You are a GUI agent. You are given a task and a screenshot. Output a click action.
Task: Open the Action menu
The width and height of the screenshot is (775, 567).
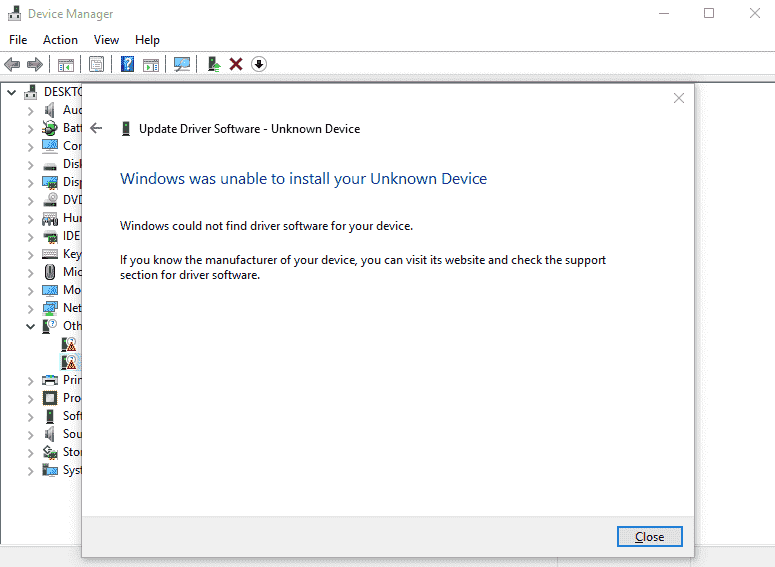tap(60, 40)
